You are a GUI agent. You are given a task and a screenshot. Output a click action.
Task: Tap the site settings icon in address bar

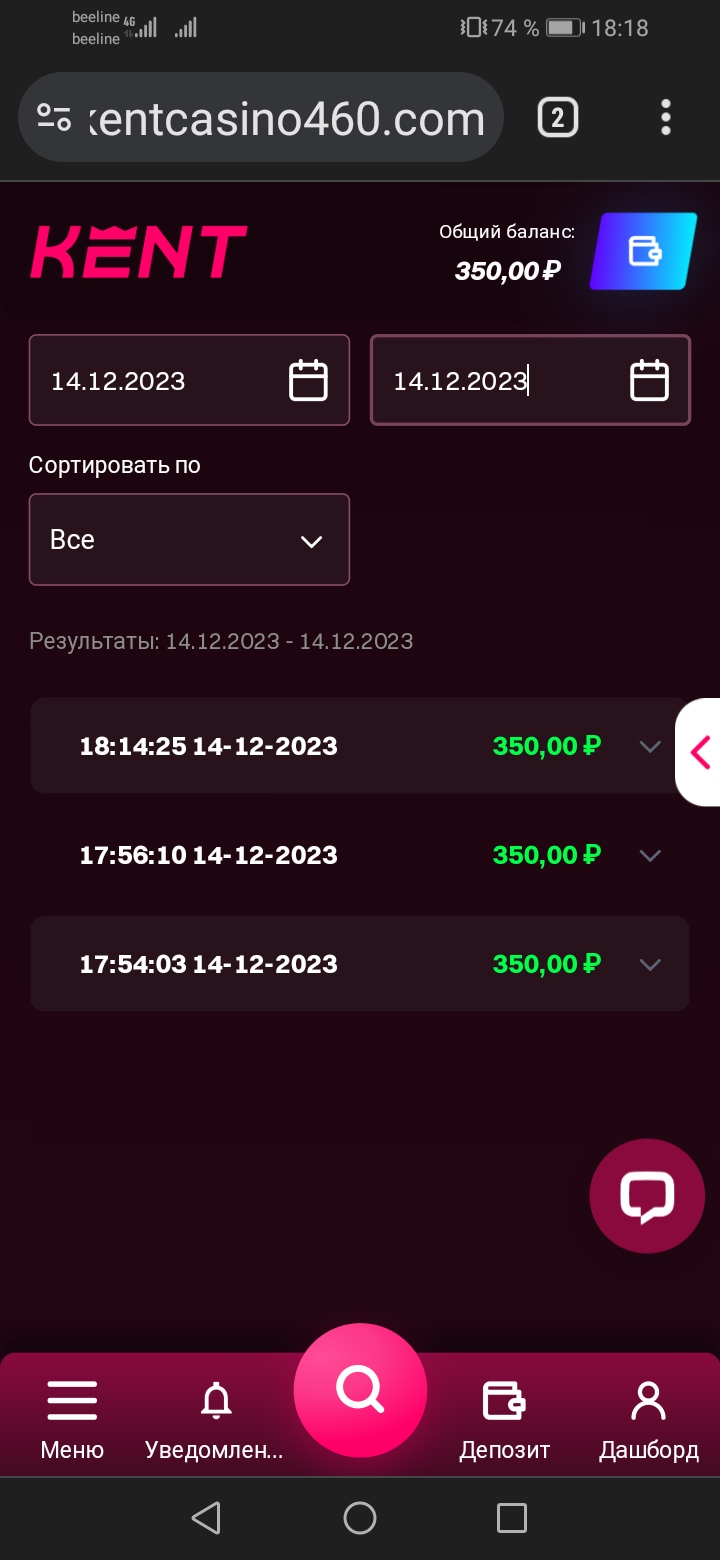[x=54, y=118]
